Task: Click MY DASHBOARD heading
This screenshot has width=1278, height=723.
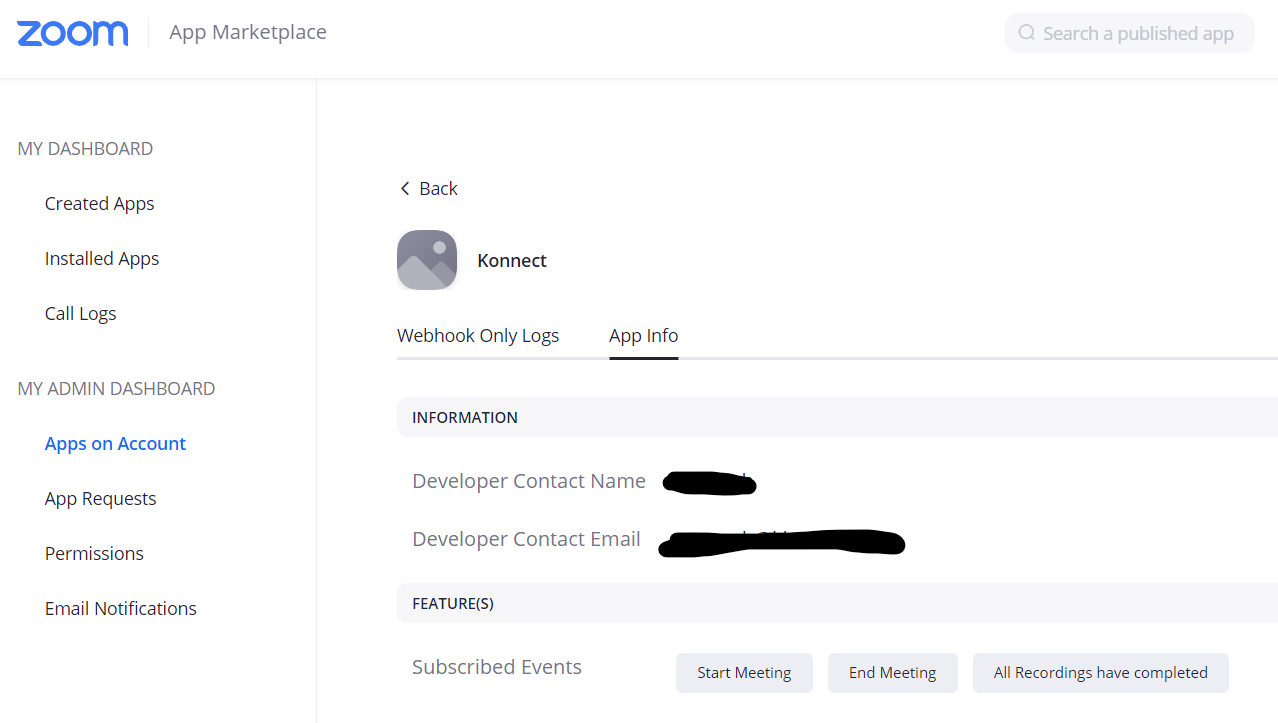Action: coord(85,148)
